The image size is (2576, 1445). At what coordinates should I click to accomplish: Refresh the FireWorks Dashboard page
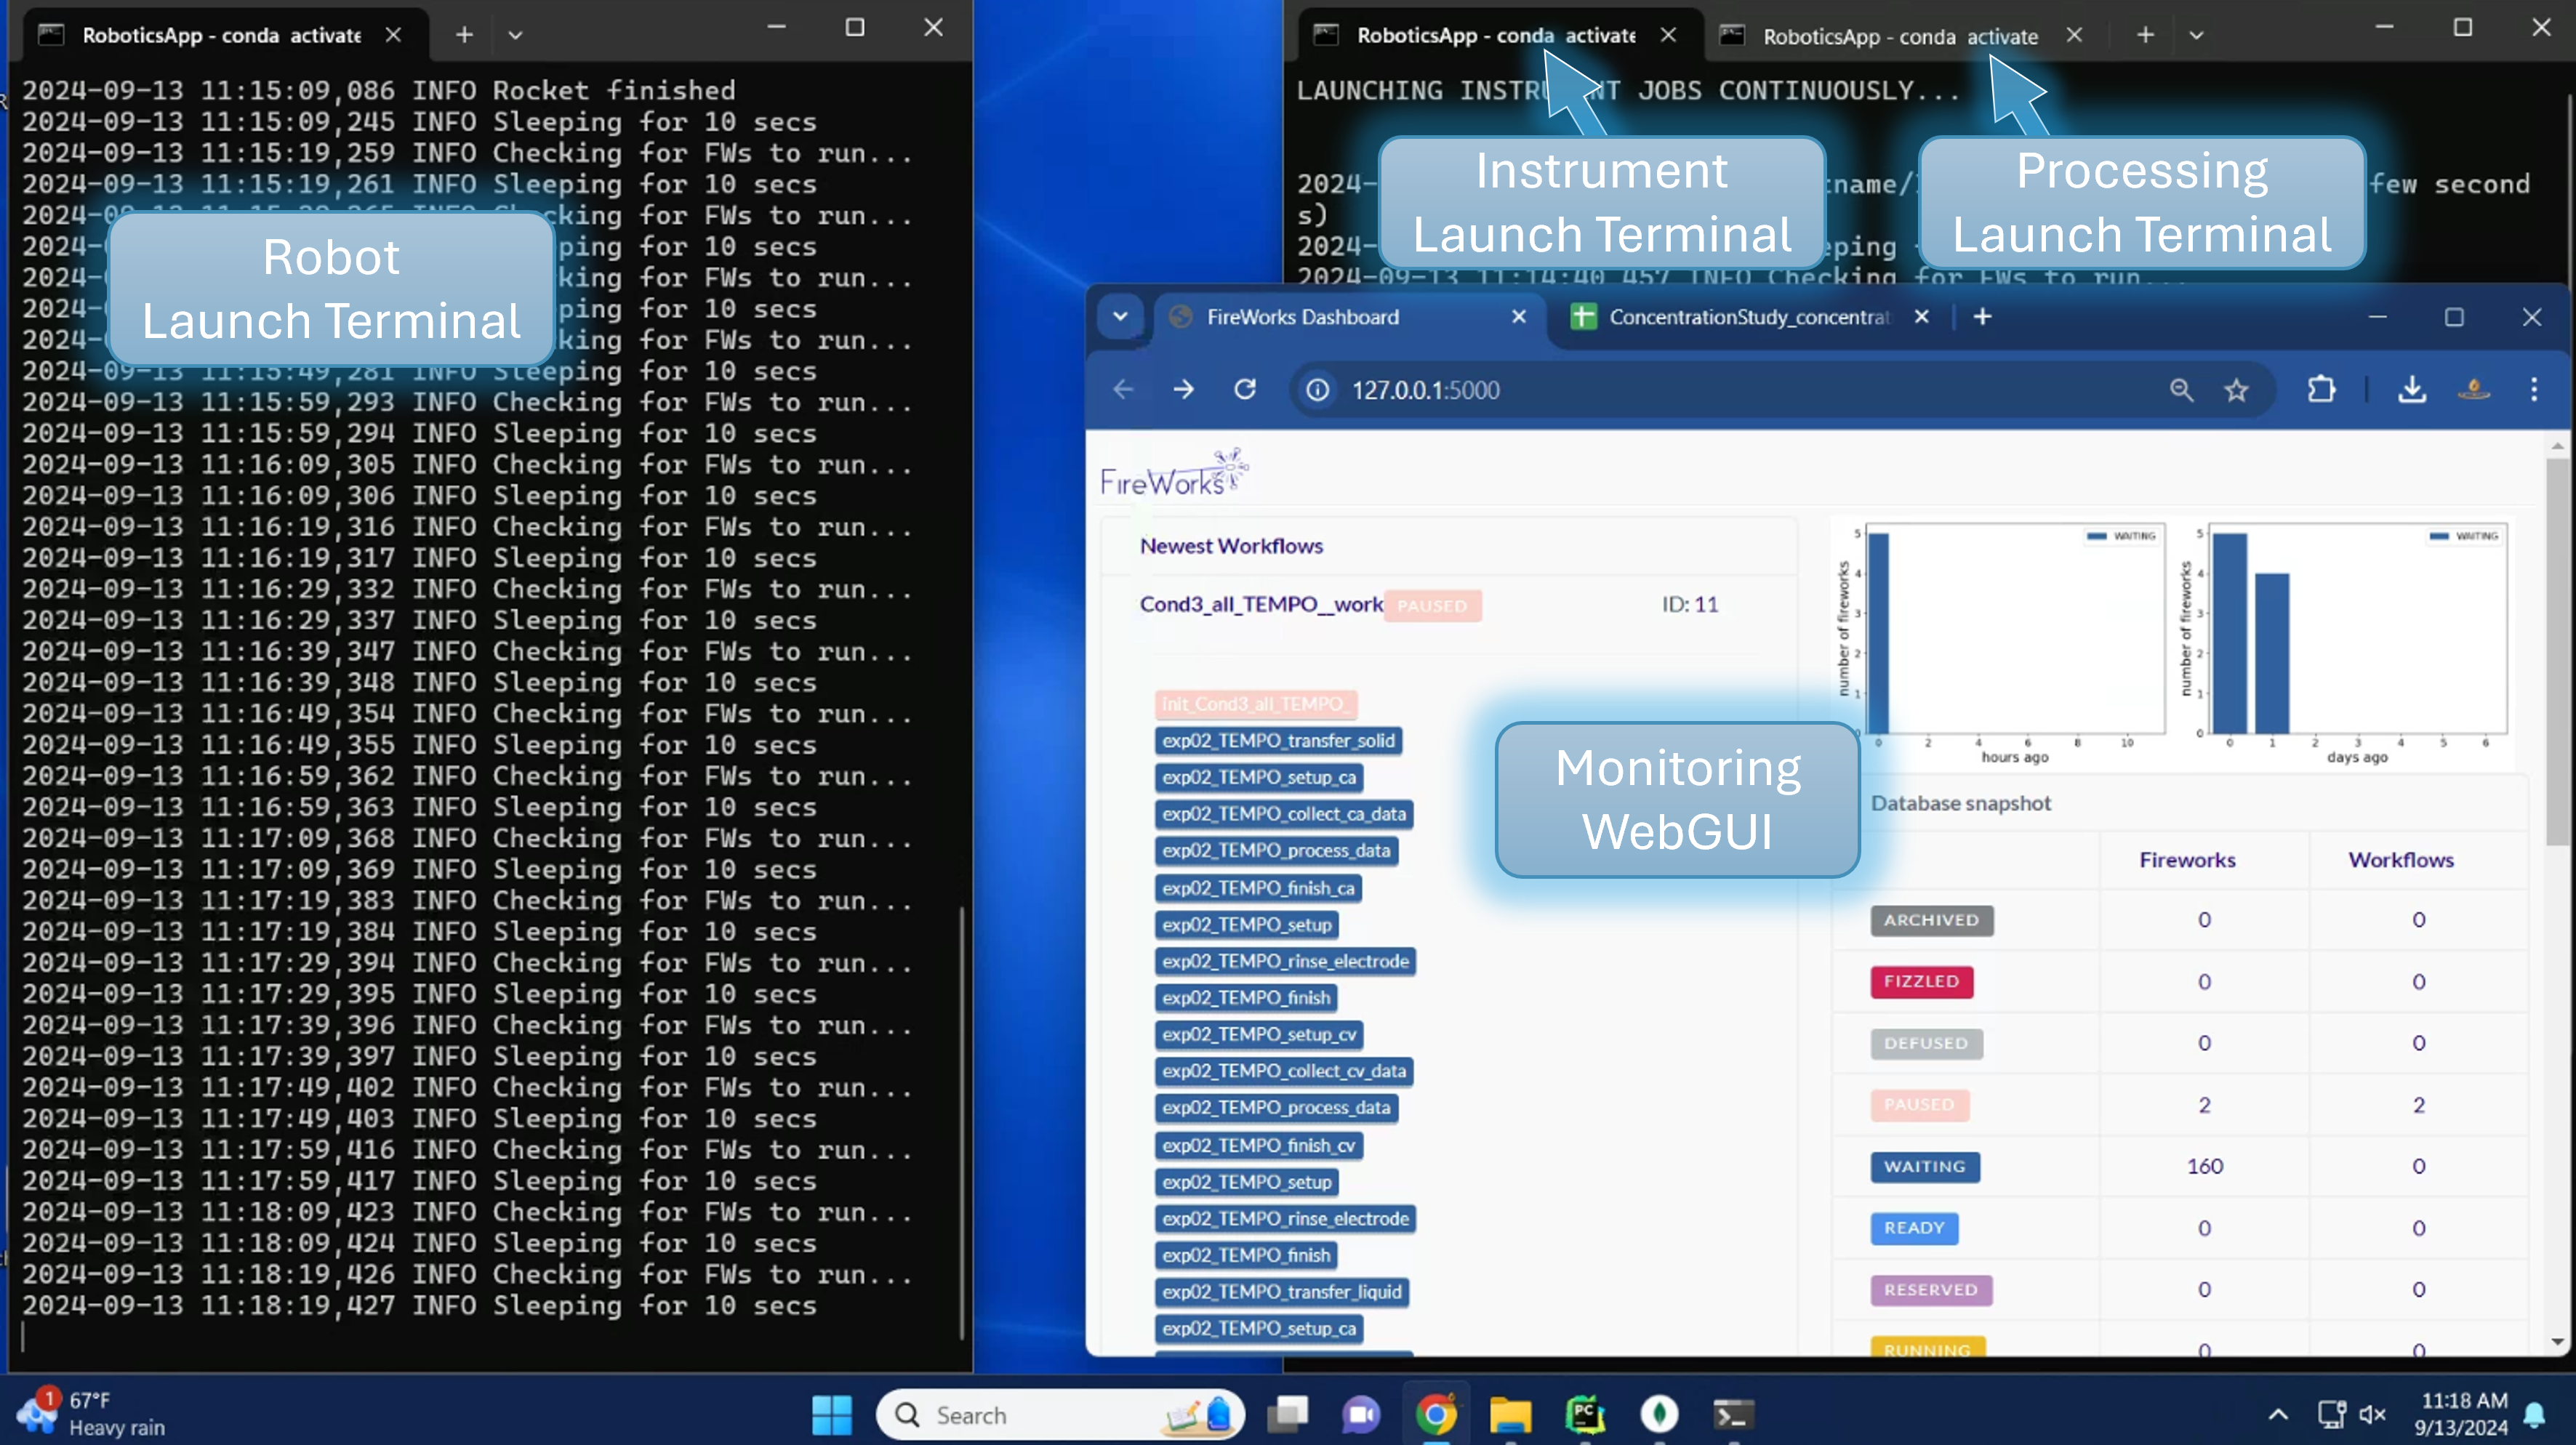pyautogui.click(x=1245, y=390)
